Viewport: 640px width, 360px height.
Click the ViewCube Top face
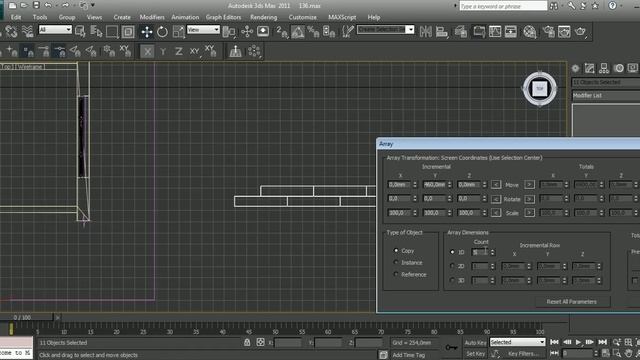[x=540, y=89]
